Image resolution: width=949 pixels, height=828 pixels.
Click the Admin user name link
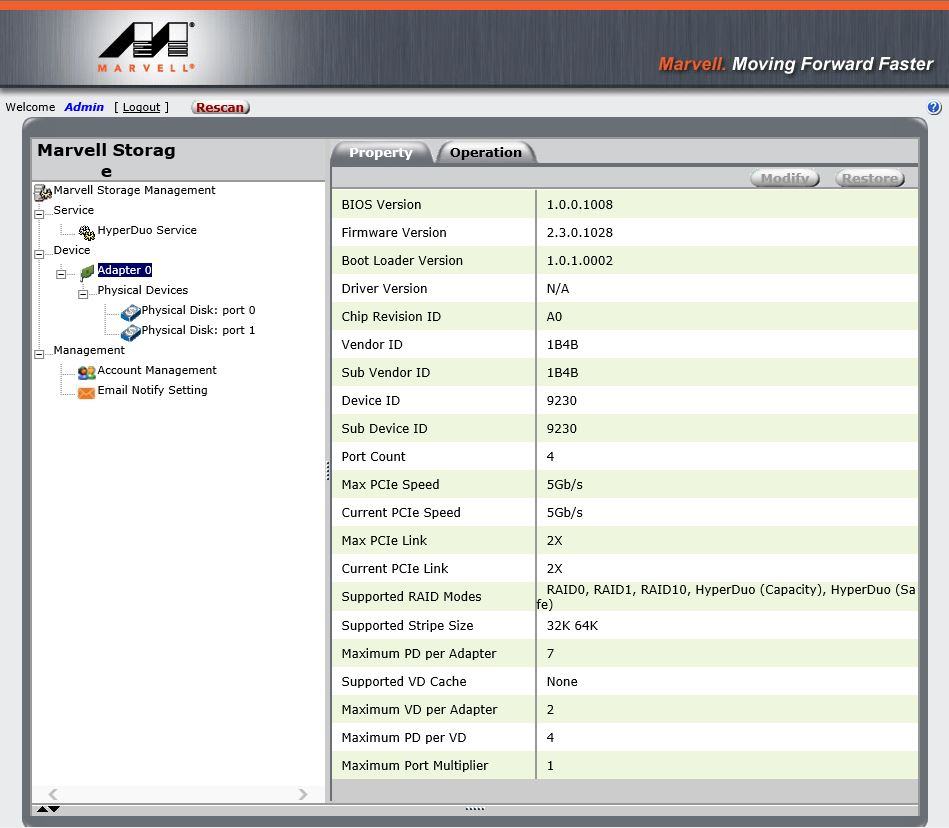(84, 107)
